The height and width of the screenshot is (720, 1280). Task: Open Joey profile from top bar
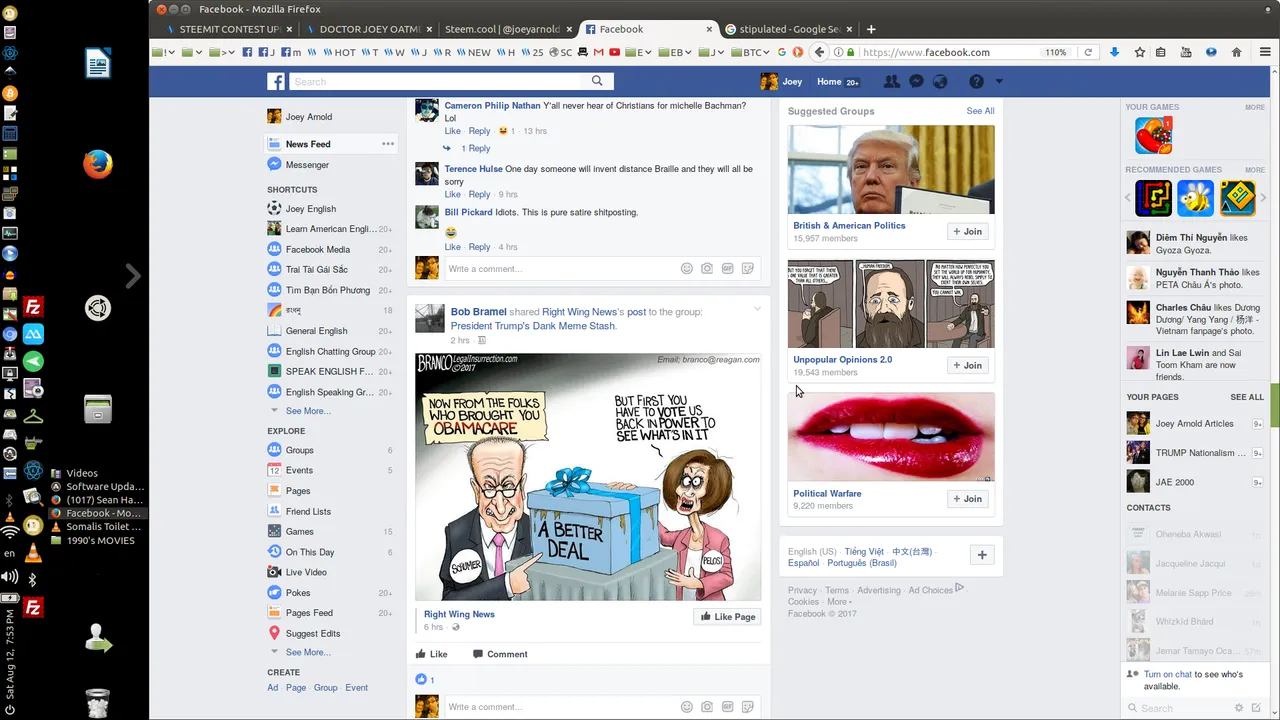tap(781, 82)
